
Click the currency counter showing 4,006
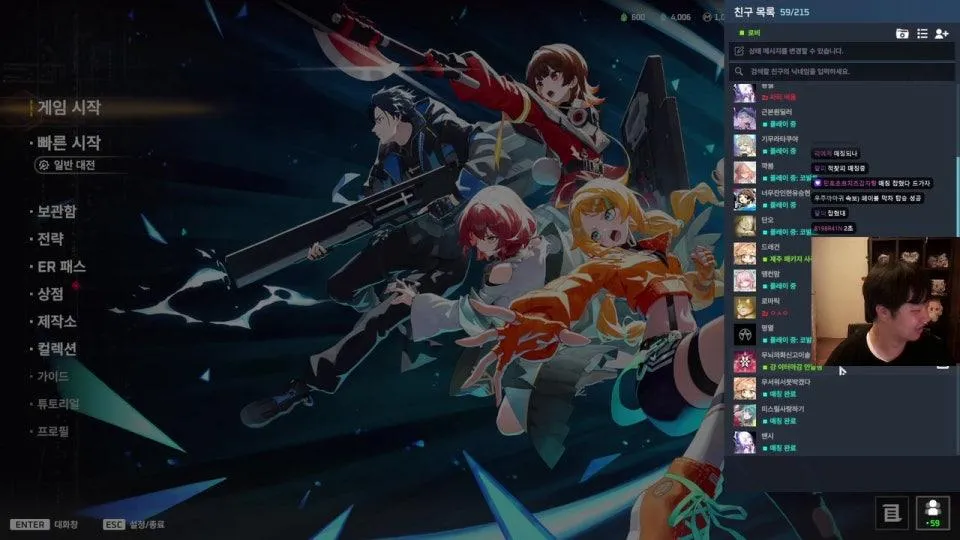(x=676, y=17)
